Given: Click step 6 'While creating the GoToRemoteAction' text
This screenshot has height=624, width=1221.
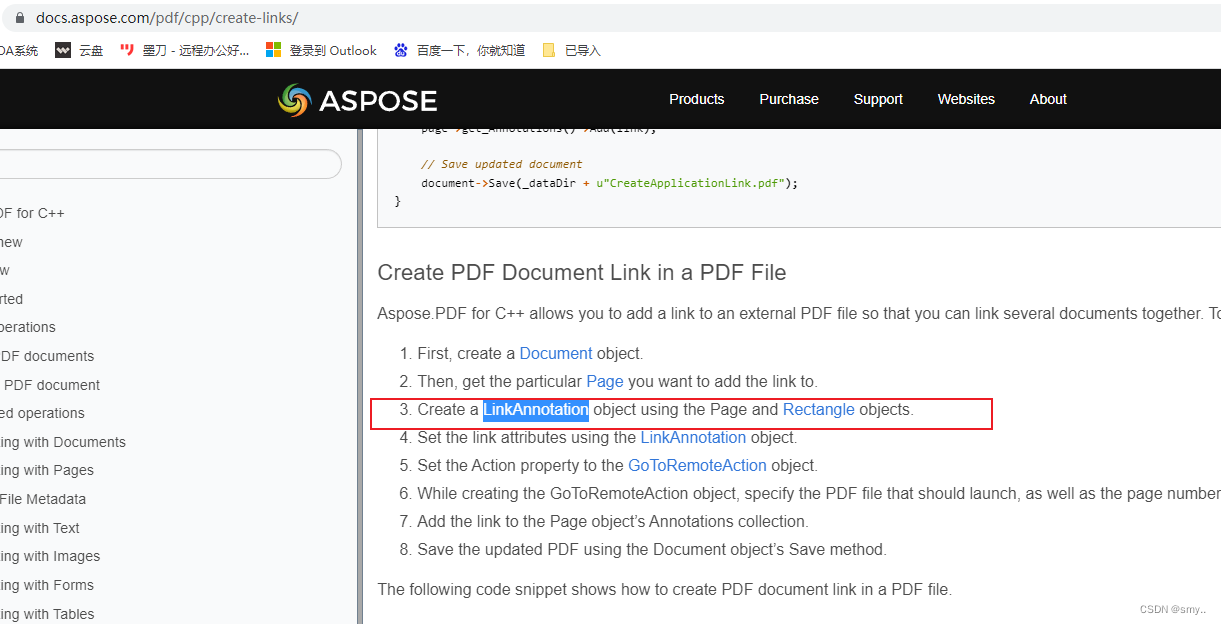Looking at the screenshot, I should pos(818,493).
